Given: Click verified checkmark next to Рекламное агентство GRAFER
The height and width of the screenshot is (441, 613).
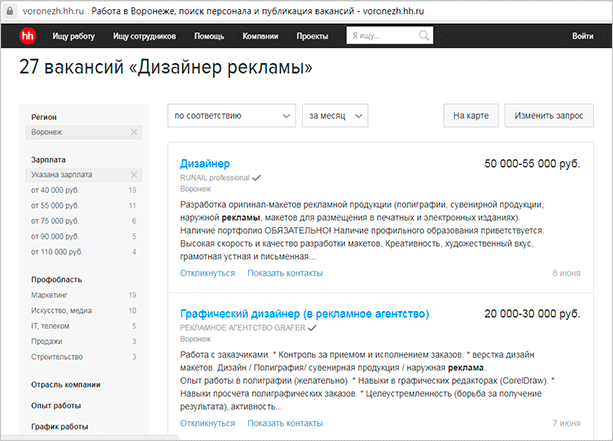Looking at the screenshot, I should point(313,328).
